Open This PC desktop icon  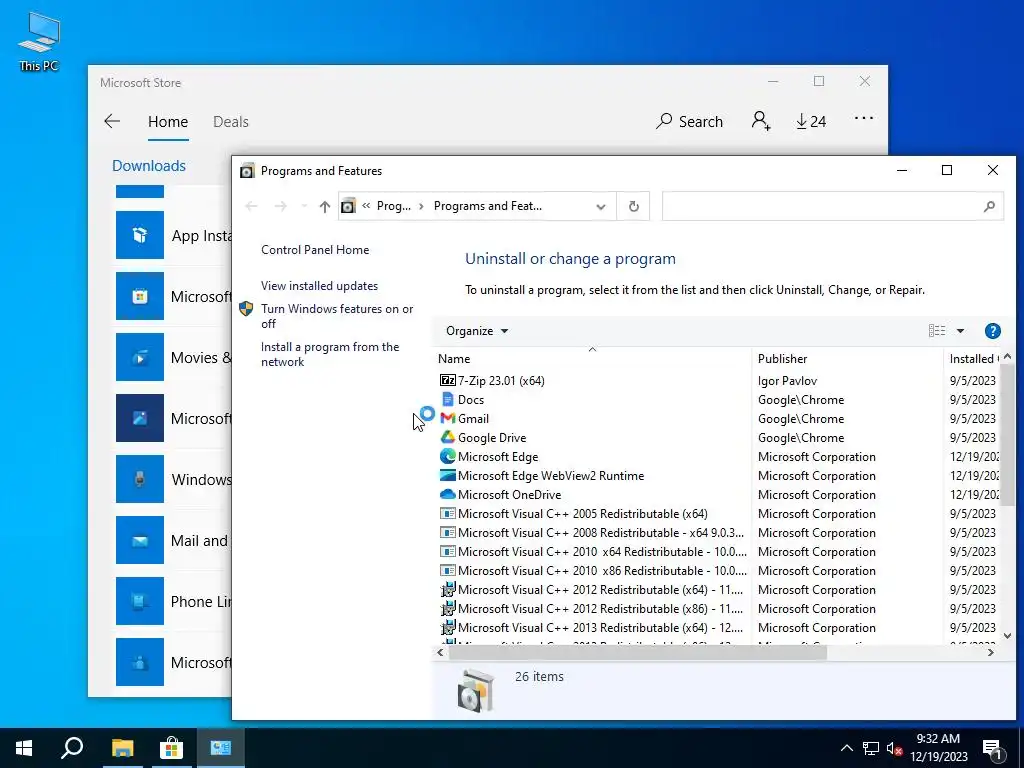click(39, 41)
